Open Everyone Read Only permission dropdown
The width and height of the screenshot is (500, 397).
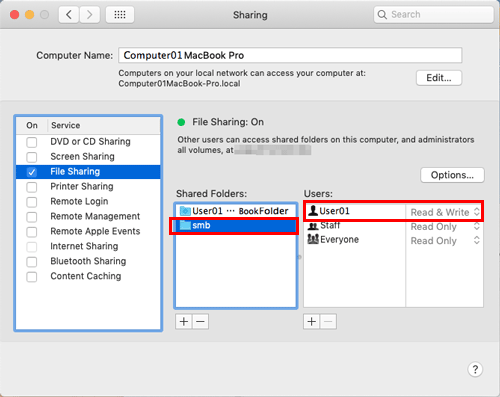pos(445,241)
